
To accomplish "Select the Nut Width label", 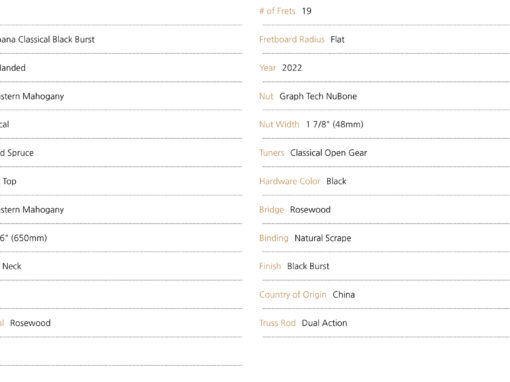I will pyautogui.click(x=279, y=125).
